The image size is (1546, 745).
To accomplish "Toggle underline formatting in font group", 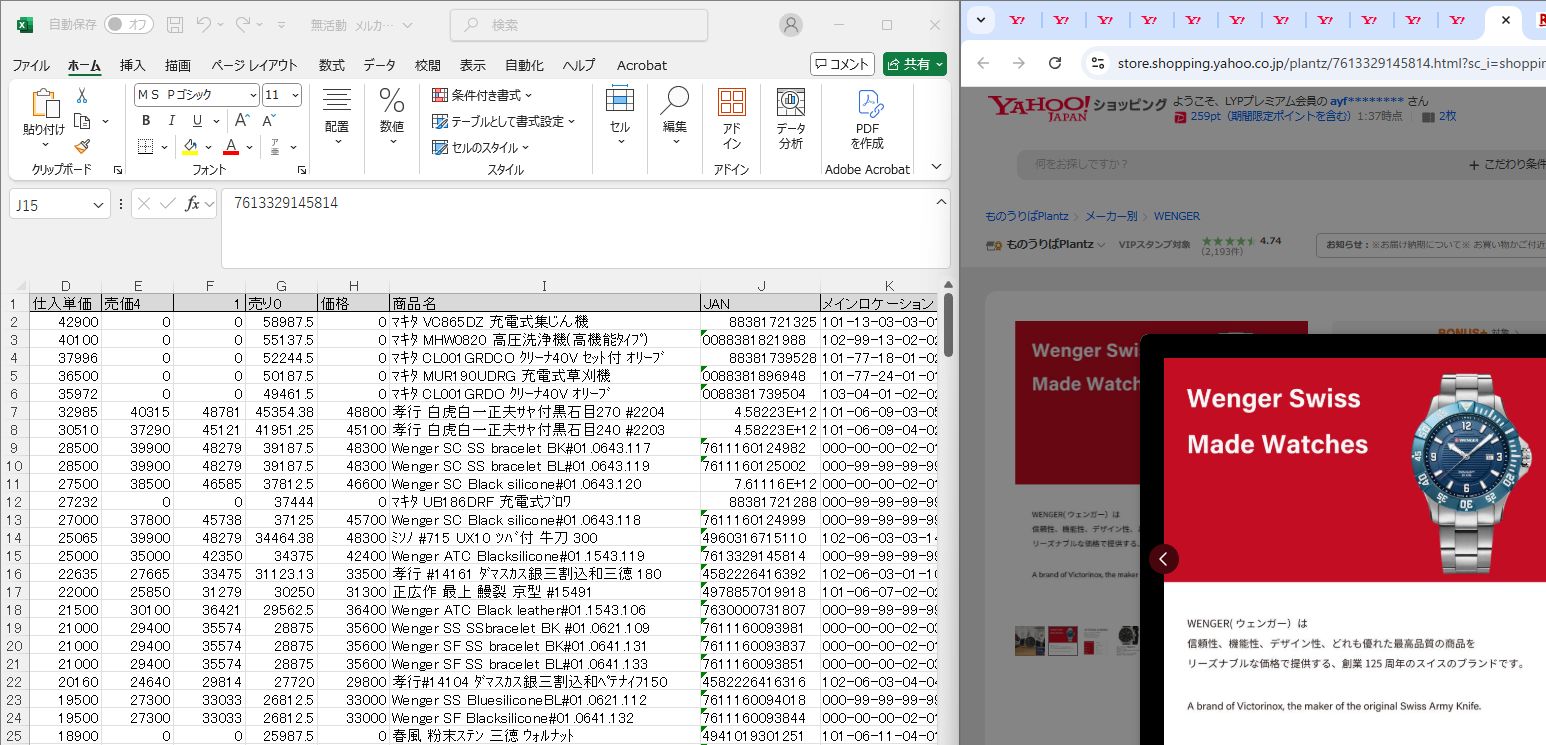I will pyautogui.click(x=197, y=121).
